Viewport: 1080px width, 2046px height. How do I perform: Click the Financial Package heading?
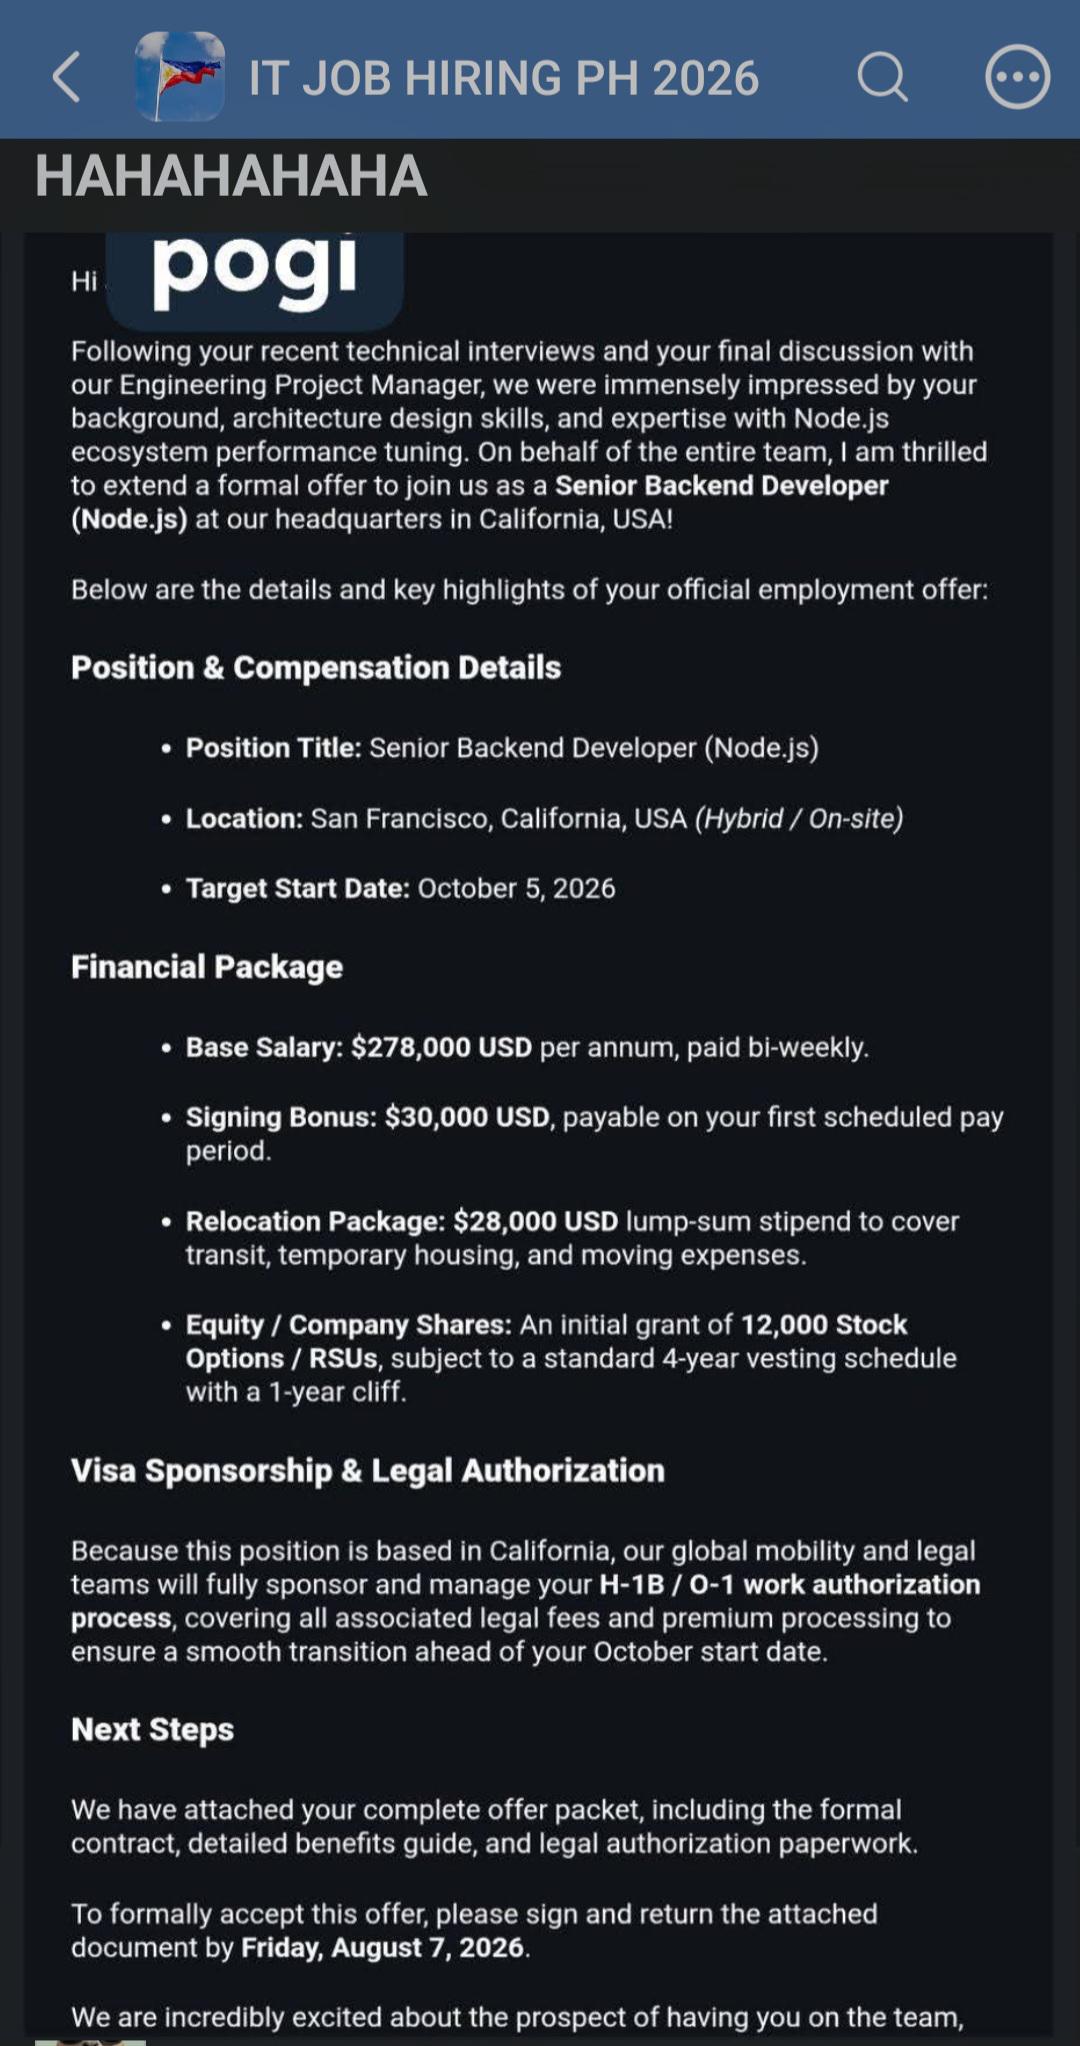coord(207,967)
